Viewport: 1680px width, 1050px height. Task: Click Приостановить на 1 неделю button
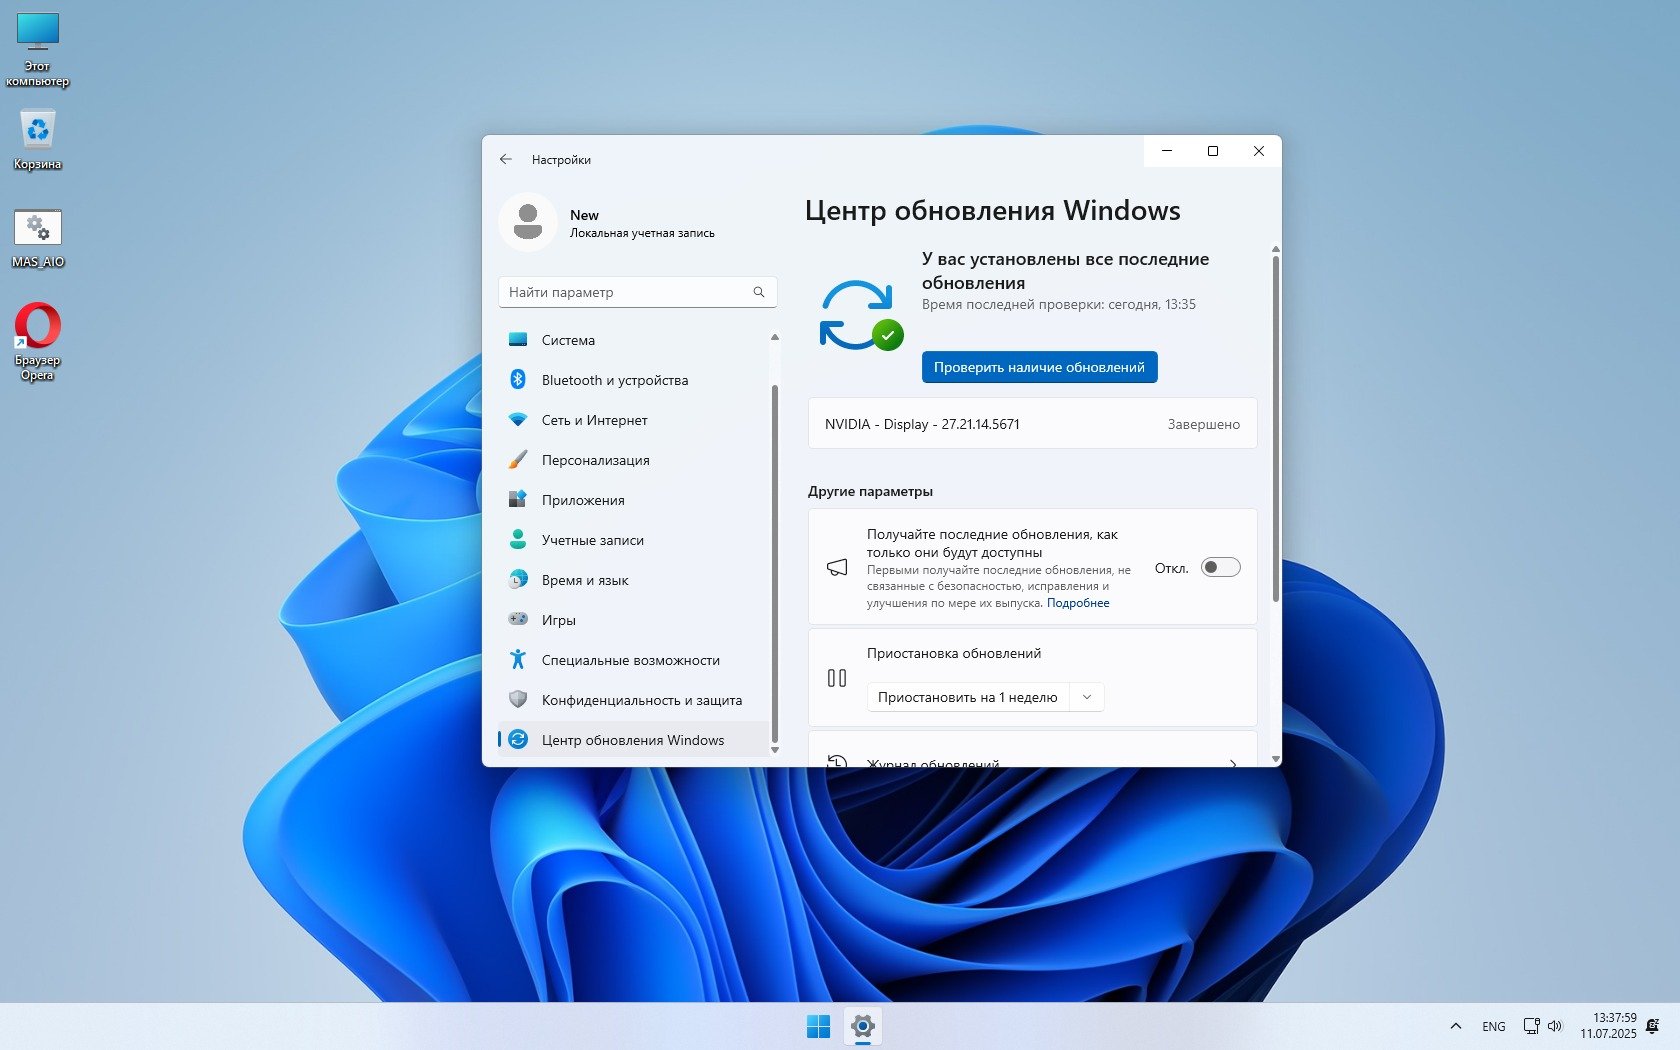967,697
